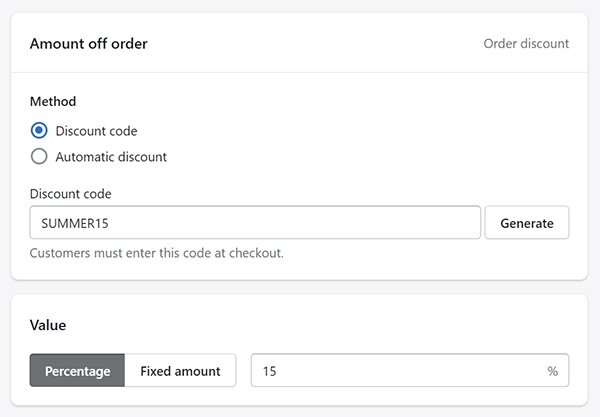Screen dimensions: 600x417
Task: Click the percent sign suffix in value field
Action: pyautogui.click(x=552, y=371)
